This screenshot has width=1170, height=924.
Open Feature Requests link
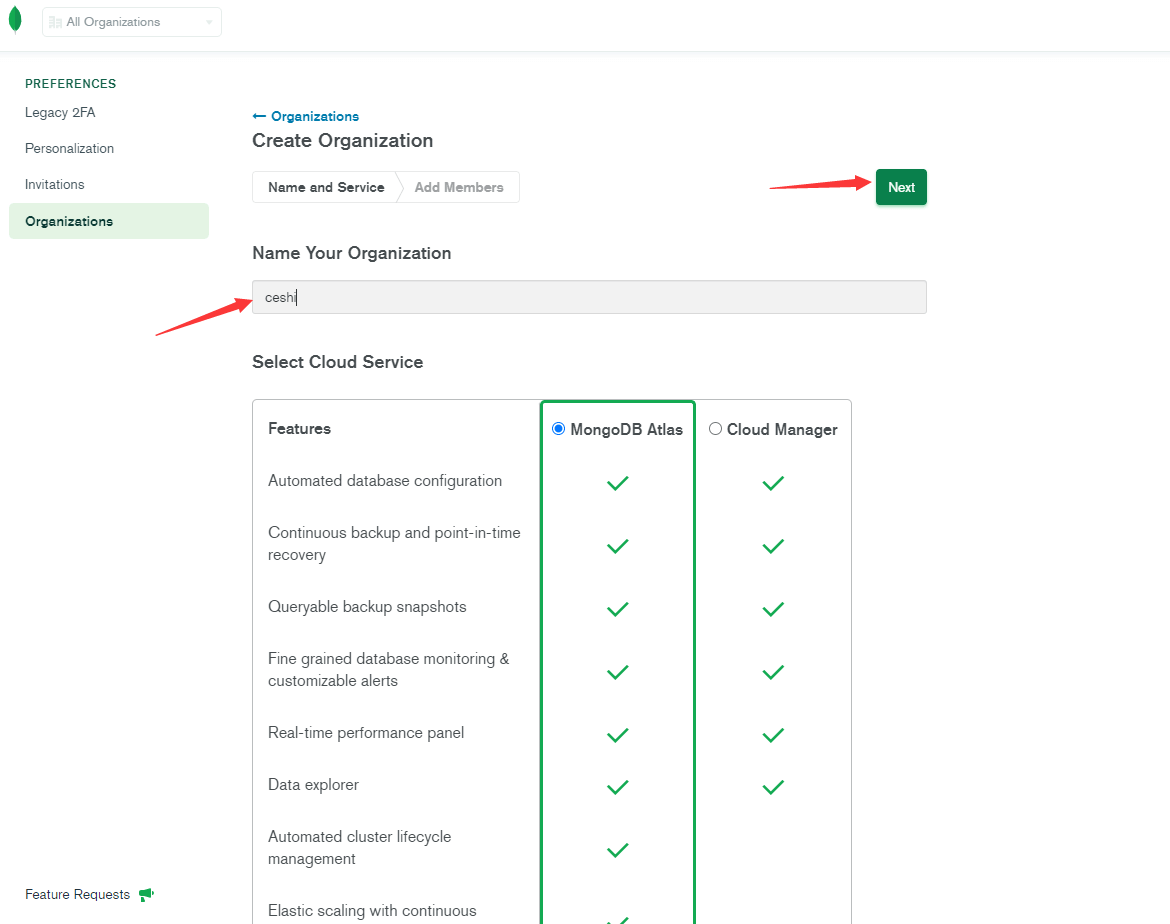coord(78,894)
